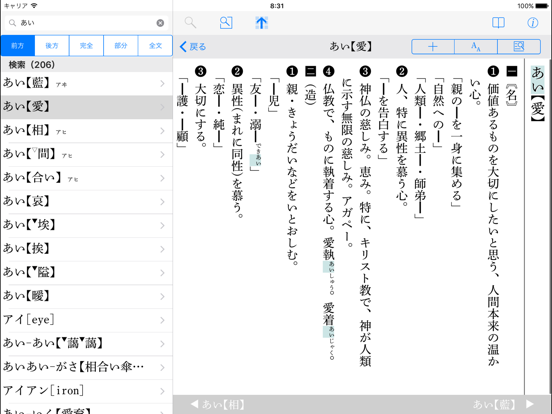Open entry あい【曖】

pyautogui.click(x=87, y=296)
